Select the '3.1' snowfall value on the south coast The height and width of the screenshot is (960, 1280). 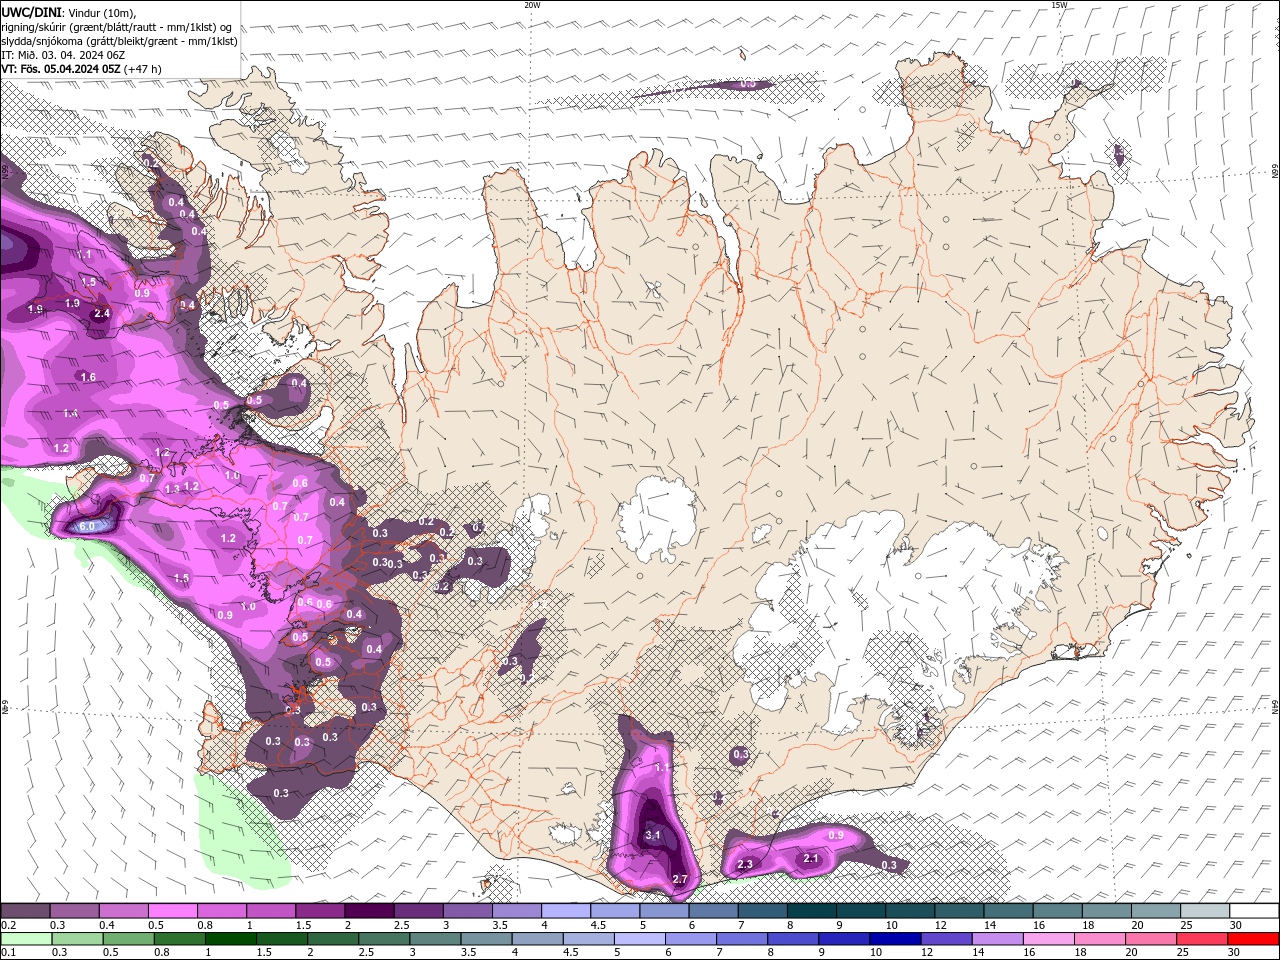click(x=654, y=835)
